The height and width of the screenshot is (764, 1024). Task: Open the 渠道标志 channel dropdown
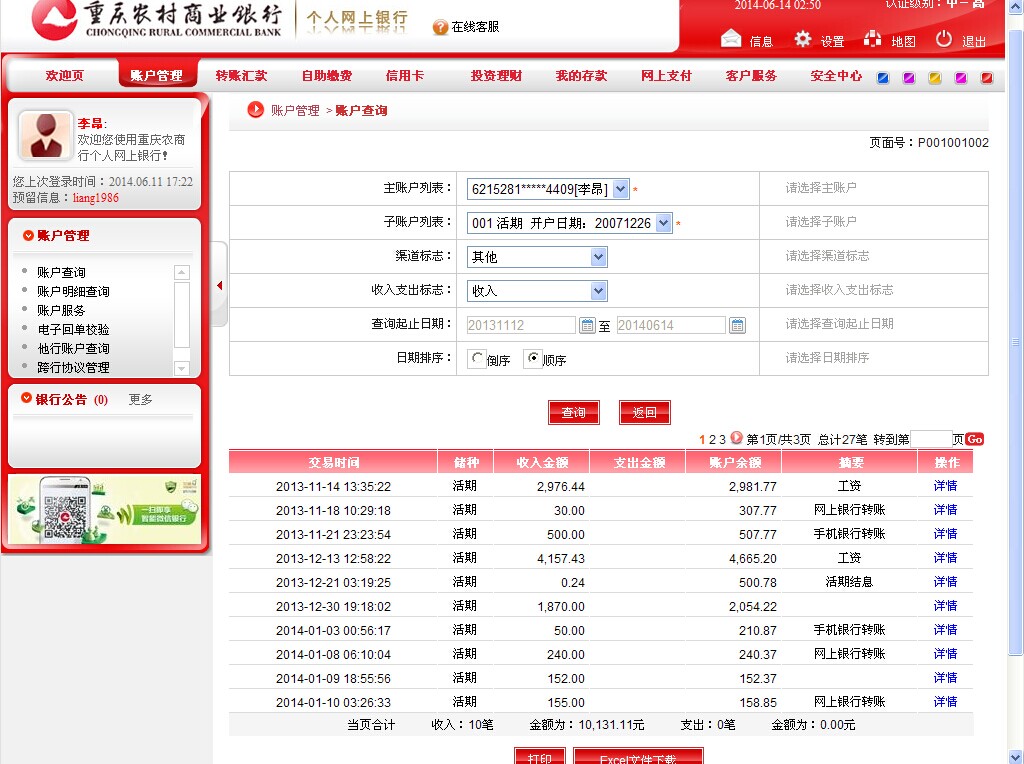(598, 257)
